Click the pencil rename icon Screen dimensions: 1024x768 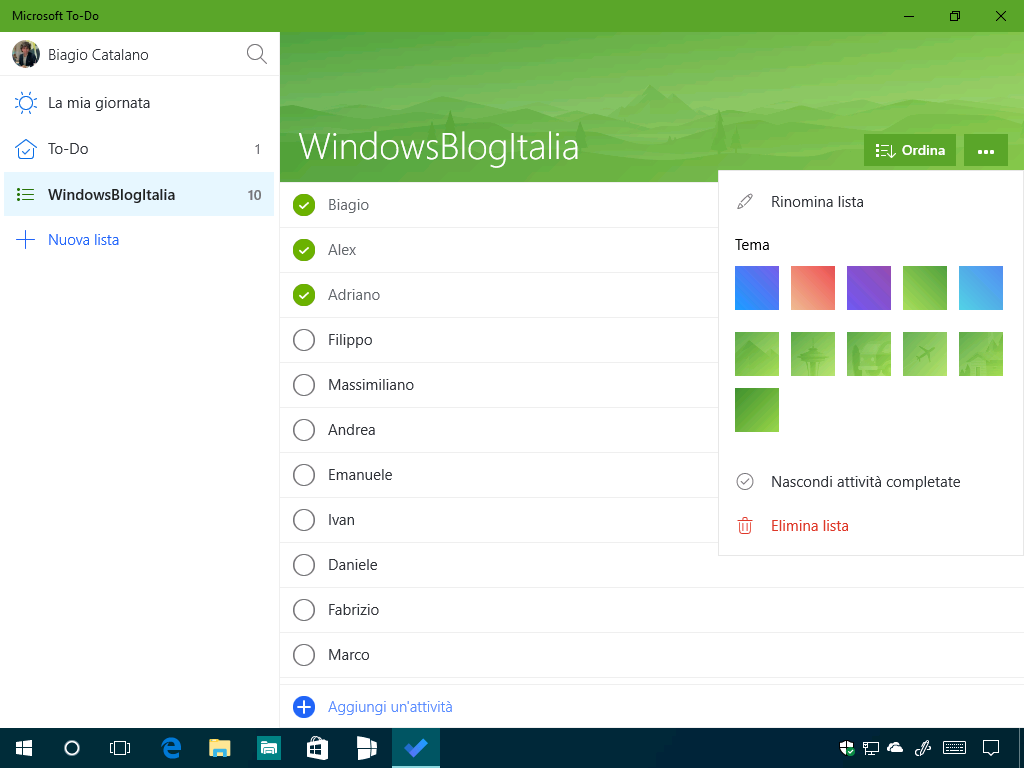744,202
